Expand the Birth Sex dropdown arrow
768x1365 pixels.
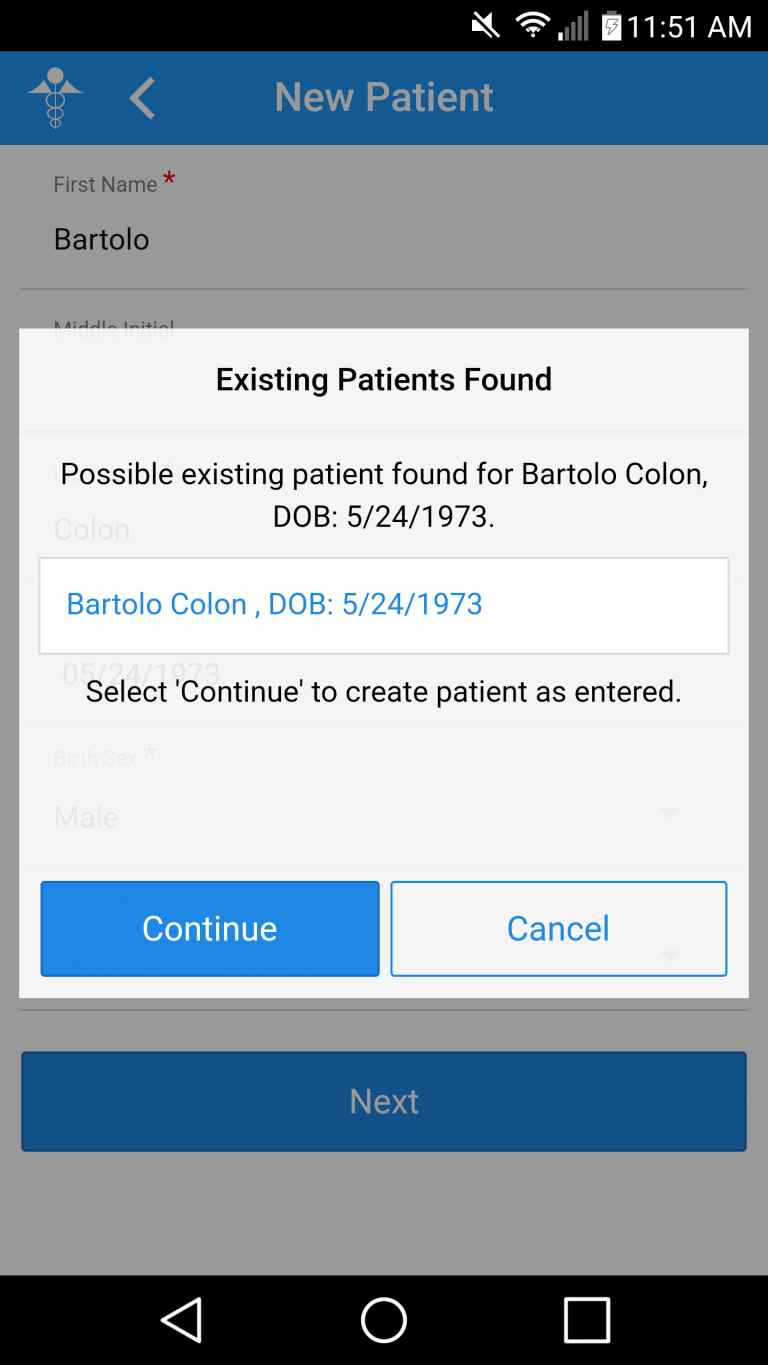[669, 813]
